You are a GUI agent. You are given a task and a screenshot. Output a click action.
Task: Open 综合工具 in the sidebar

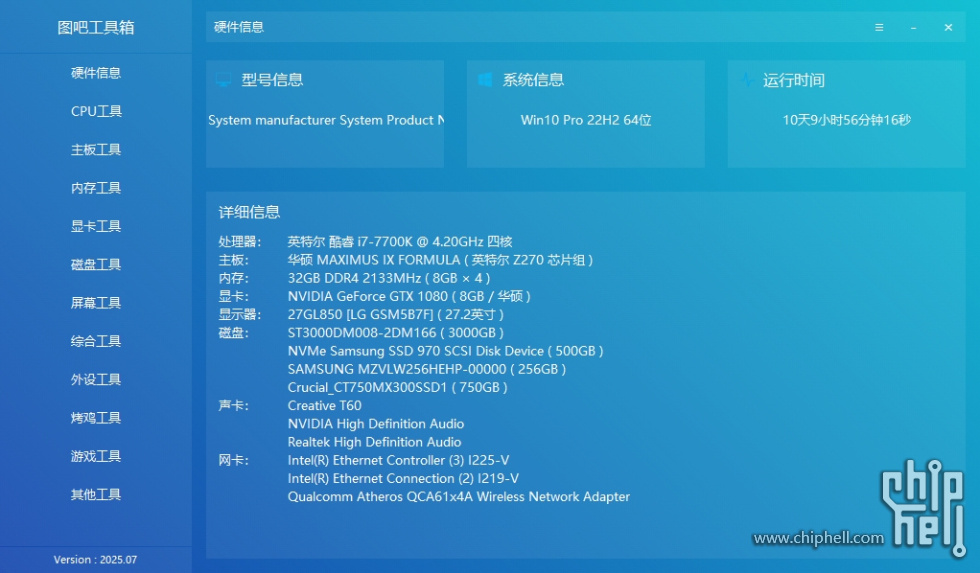pos(96,341)
